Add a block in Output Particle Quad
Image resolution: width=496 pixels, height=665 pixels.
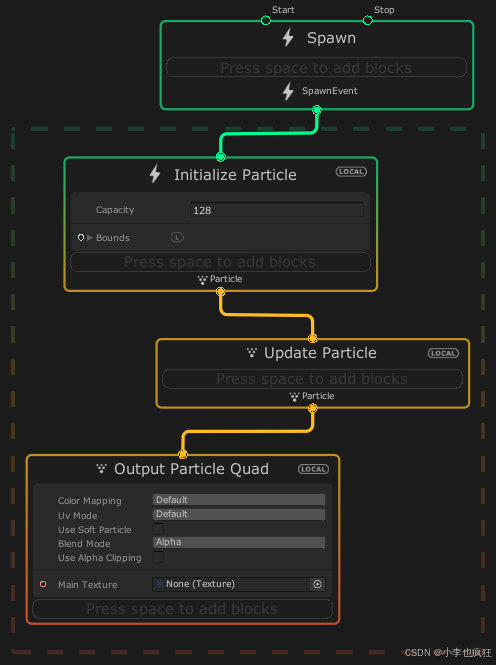(183, 609)
